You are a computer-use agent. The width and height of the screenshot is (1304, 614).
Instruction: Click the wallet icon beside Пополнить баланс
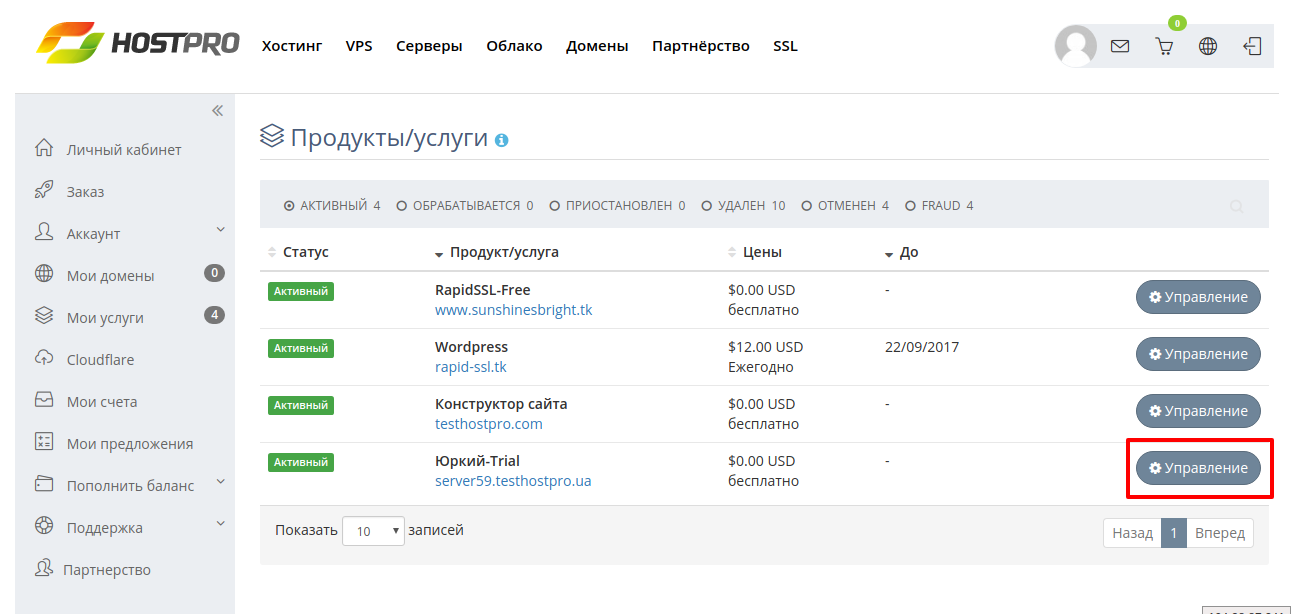43,484
